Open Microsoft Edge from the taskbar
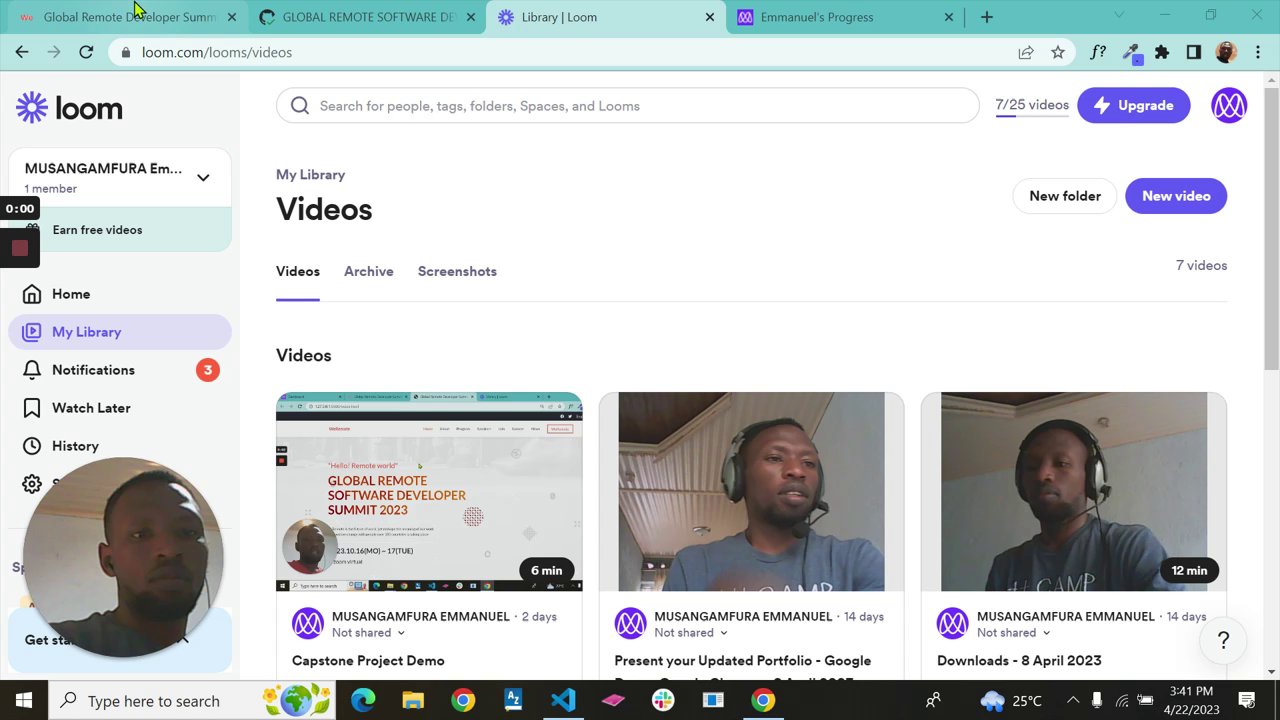 click(x=363, y=700)
